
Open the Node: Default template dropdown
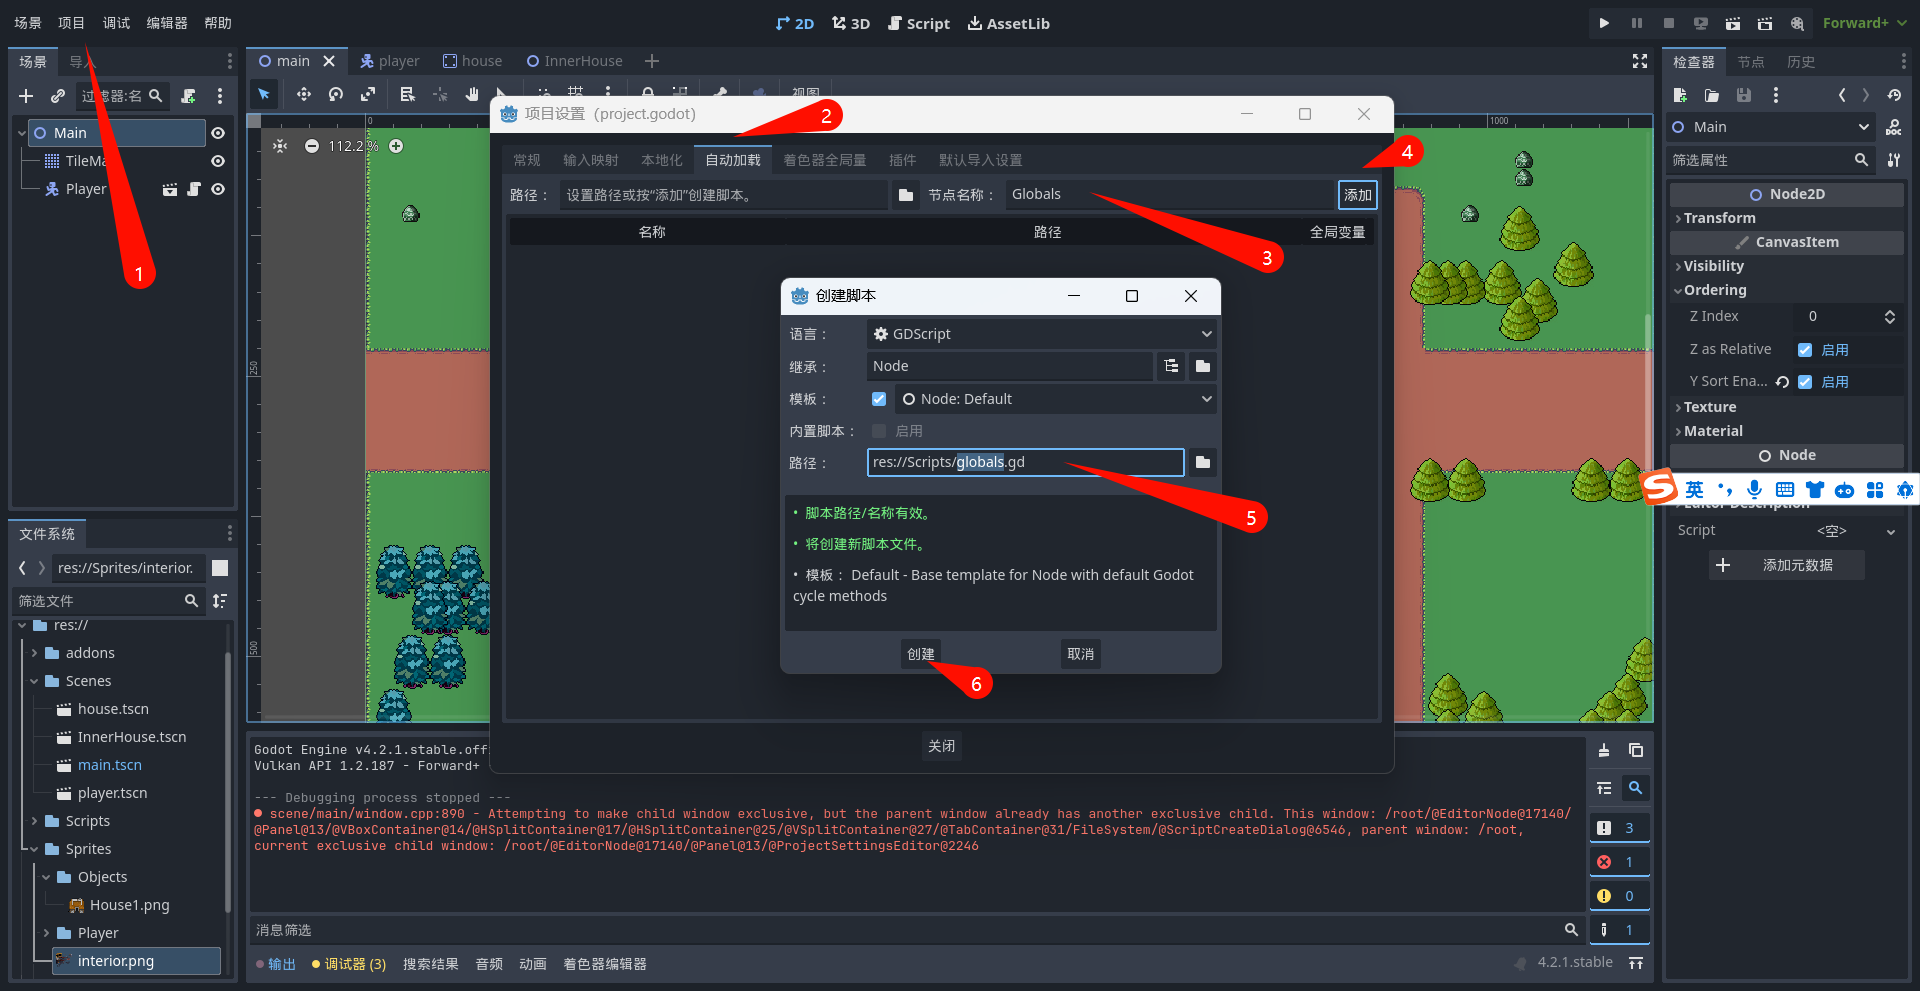[1055, 399]
